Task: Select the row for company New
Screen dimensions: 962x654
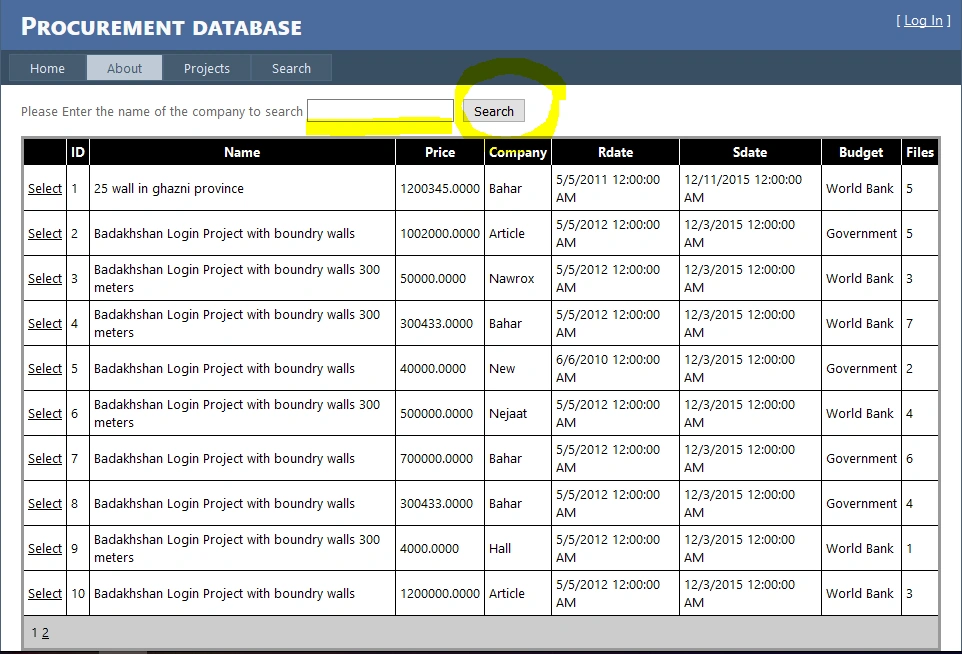Action: (x=45, y=368)
